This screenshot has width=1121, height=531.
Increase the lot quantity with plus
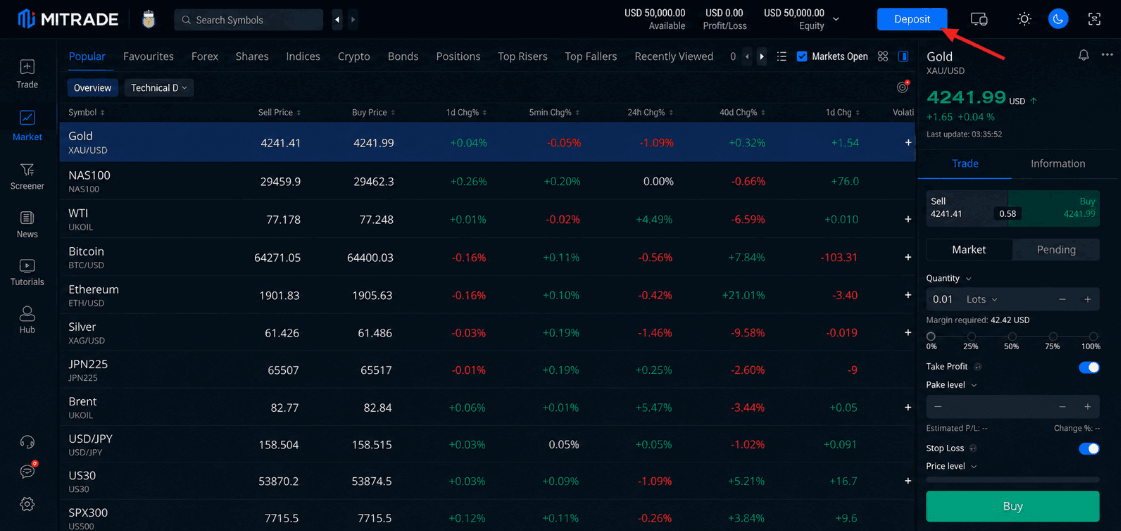point(1087,299)
